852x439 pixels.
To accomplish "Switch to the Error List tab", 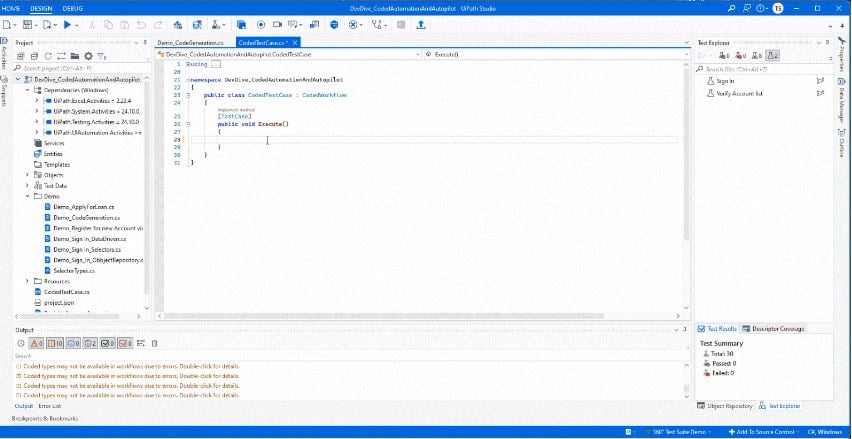I will [x=50, y=406].
